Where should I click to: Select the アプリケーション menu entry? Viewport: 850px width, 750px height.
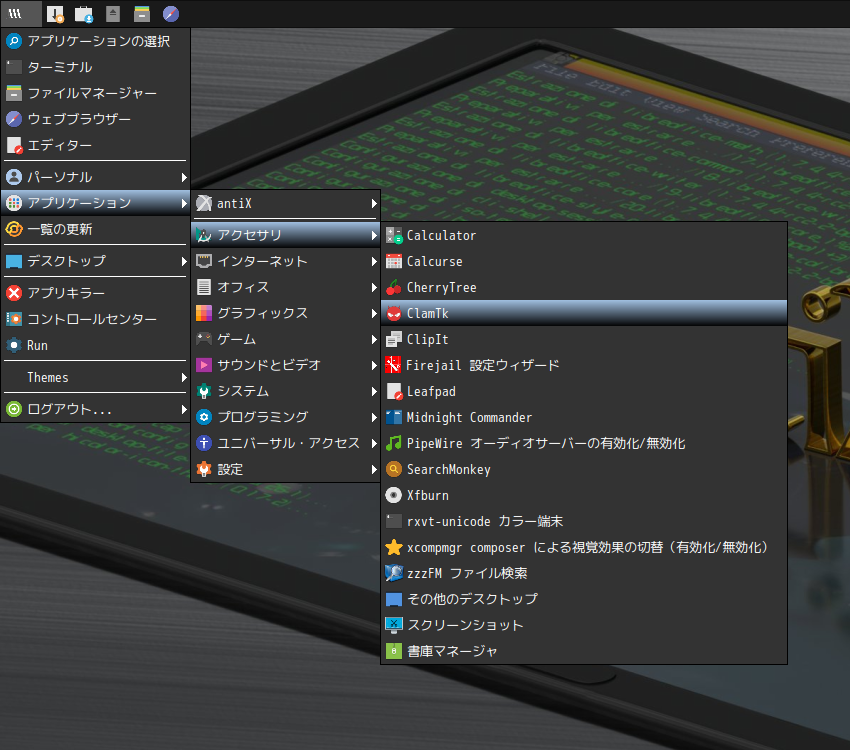96,203
